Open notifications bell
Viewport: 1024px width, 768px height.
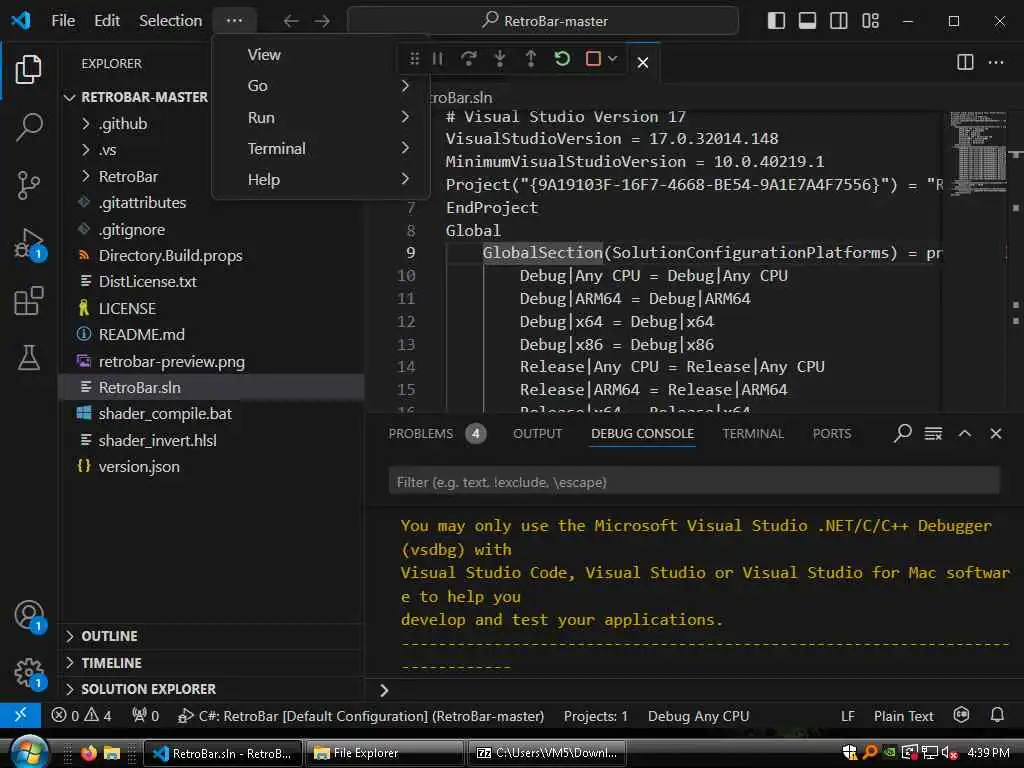997,716
